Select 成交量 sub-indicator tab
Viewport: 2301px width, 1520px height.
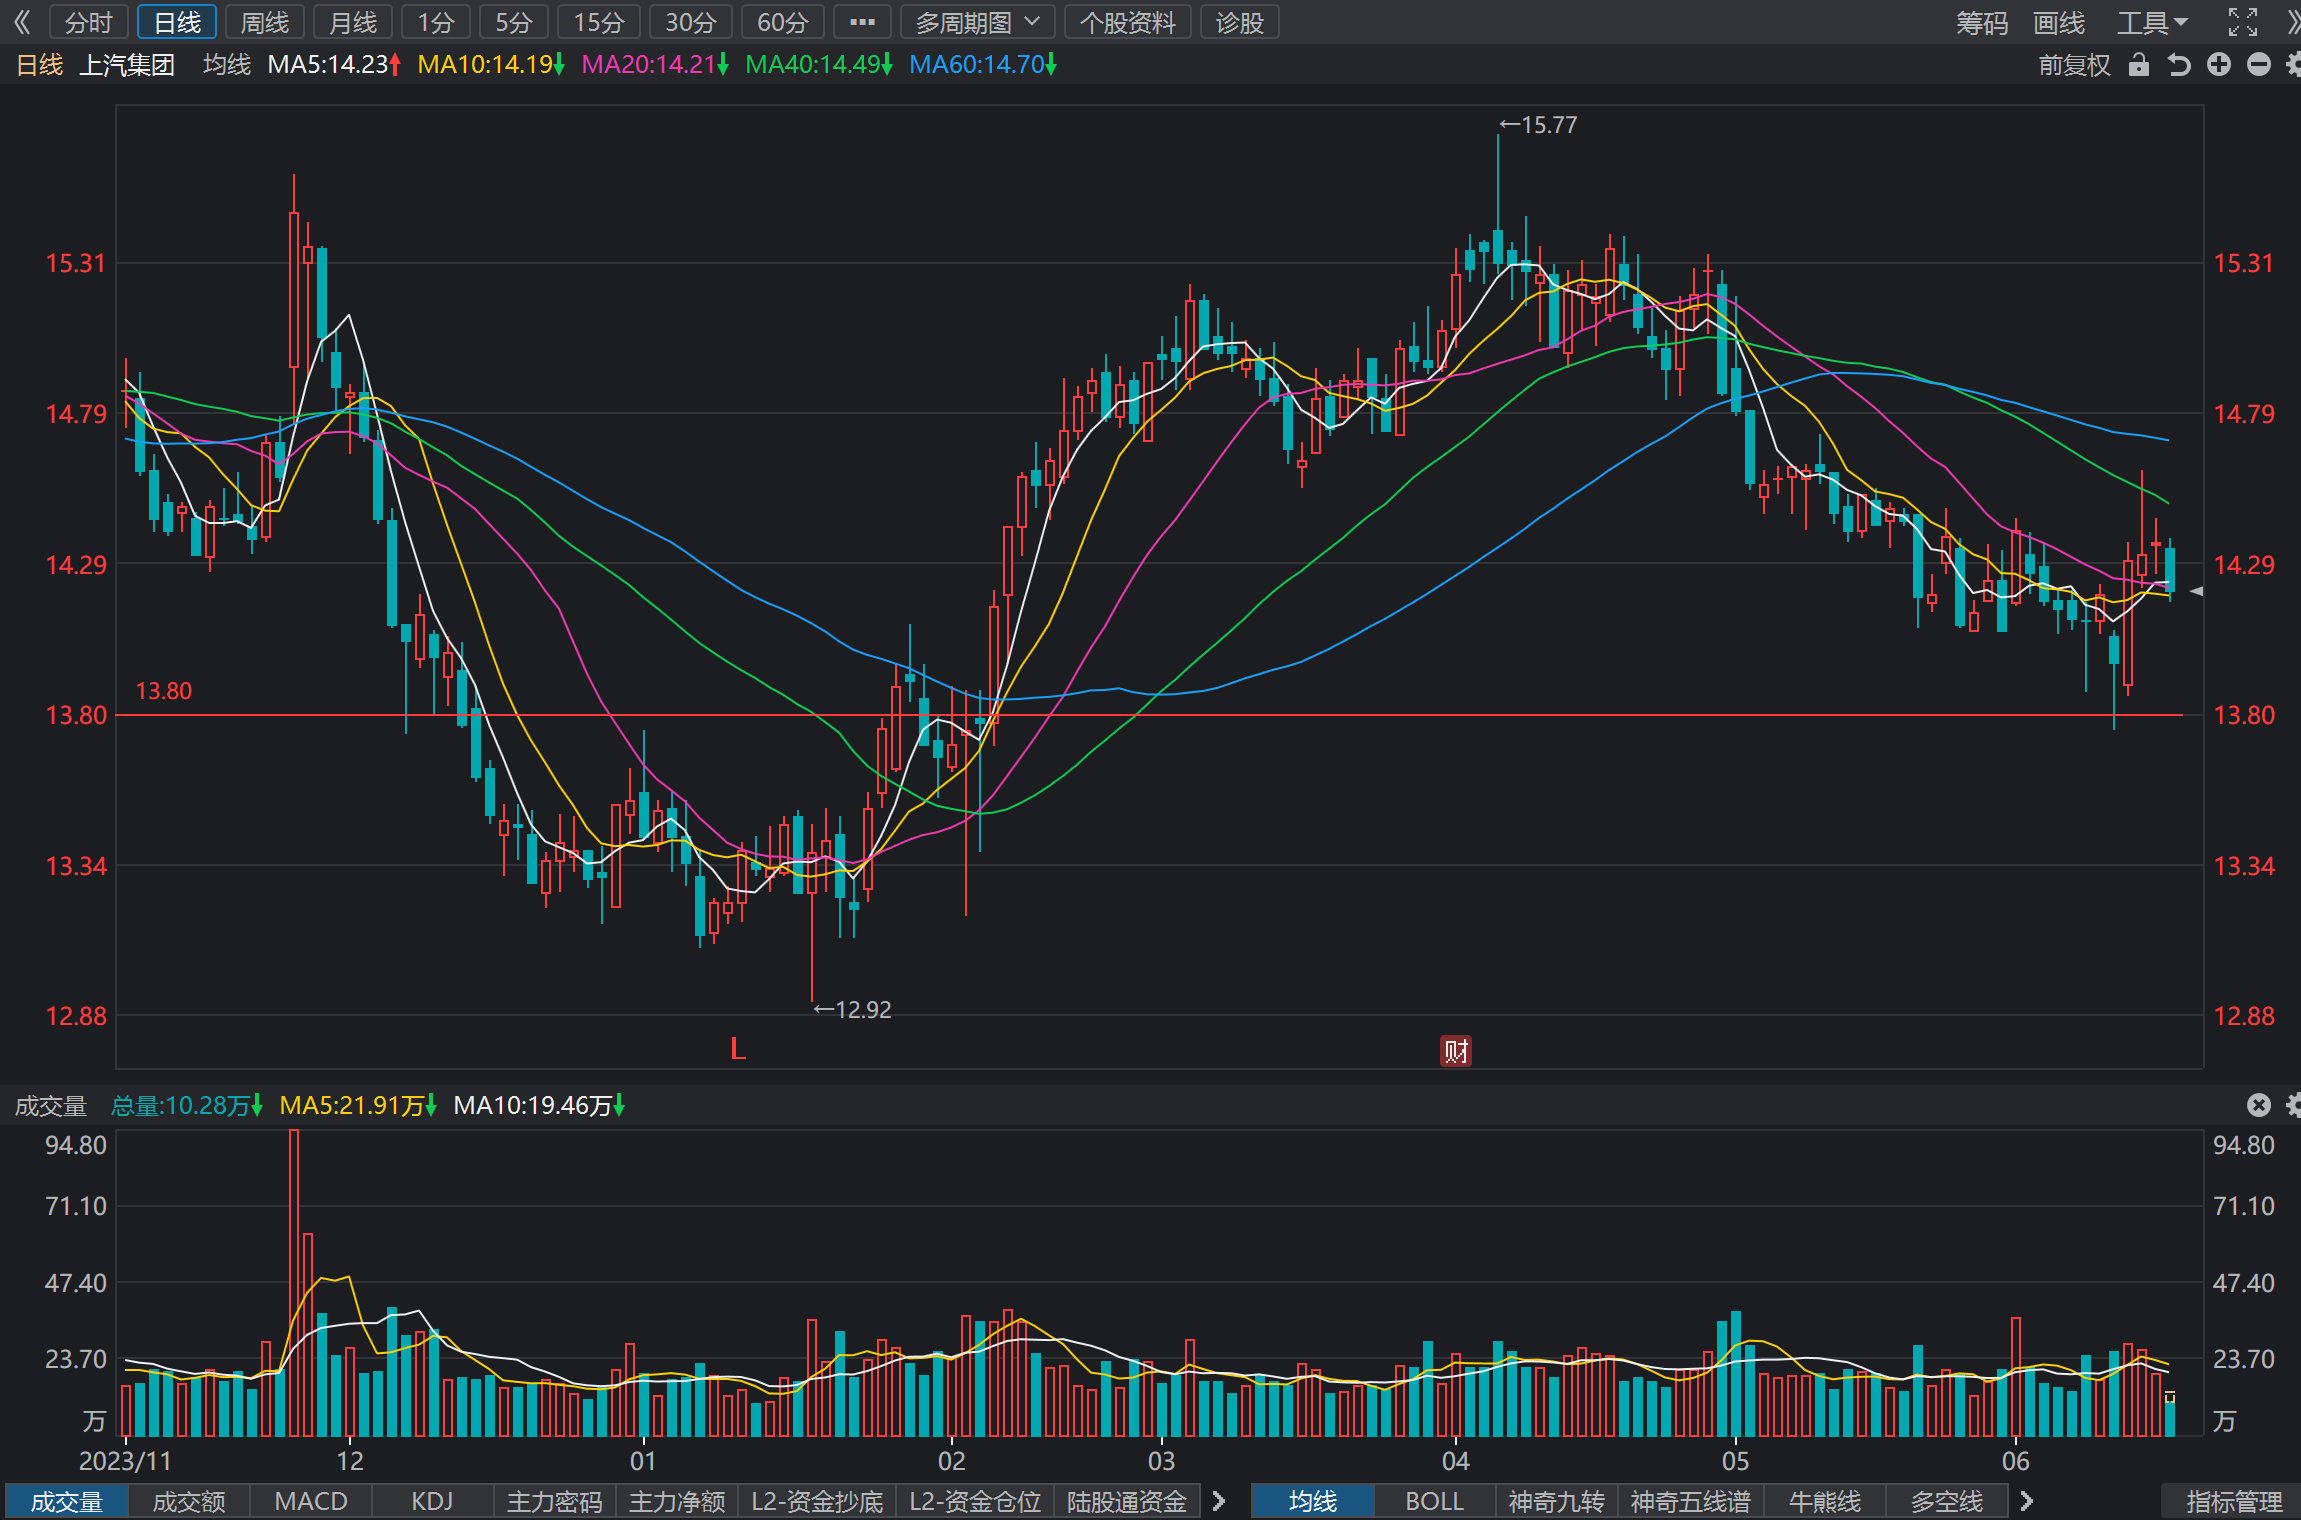point(67,1501)
